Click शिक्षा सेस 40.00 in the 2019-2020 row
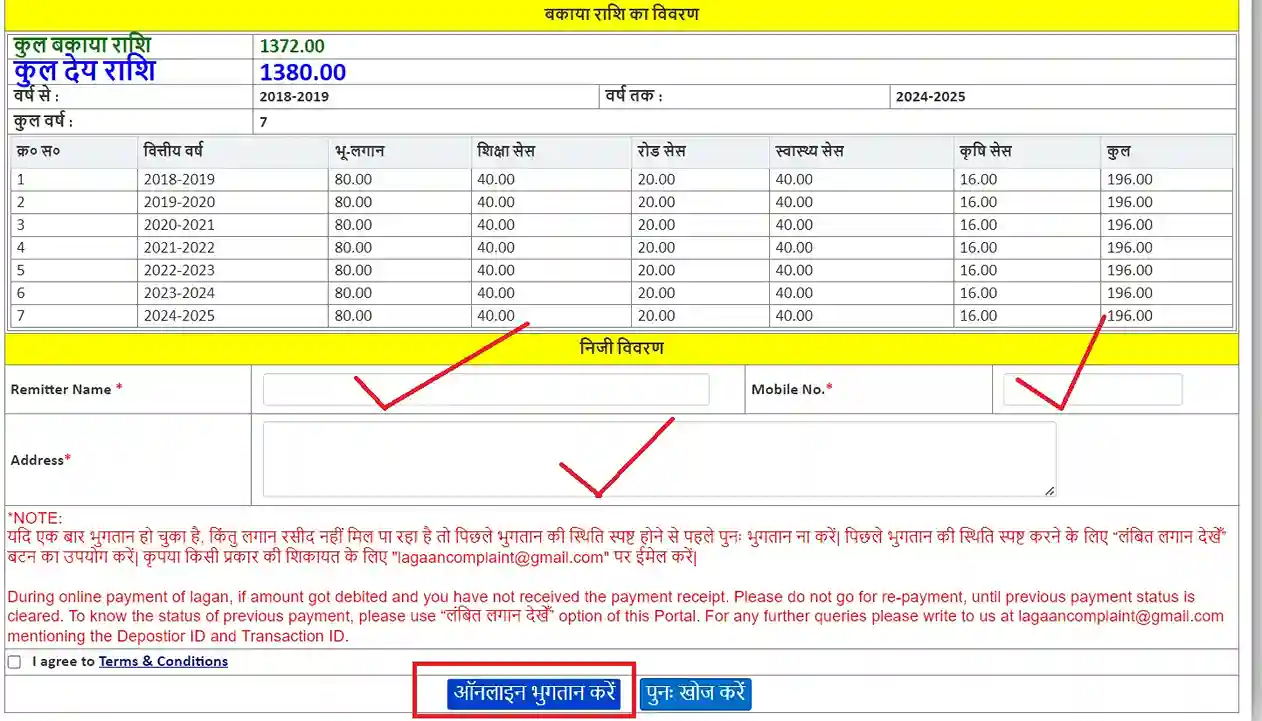This screenshot has width=1262, height=721. point(496,202)
